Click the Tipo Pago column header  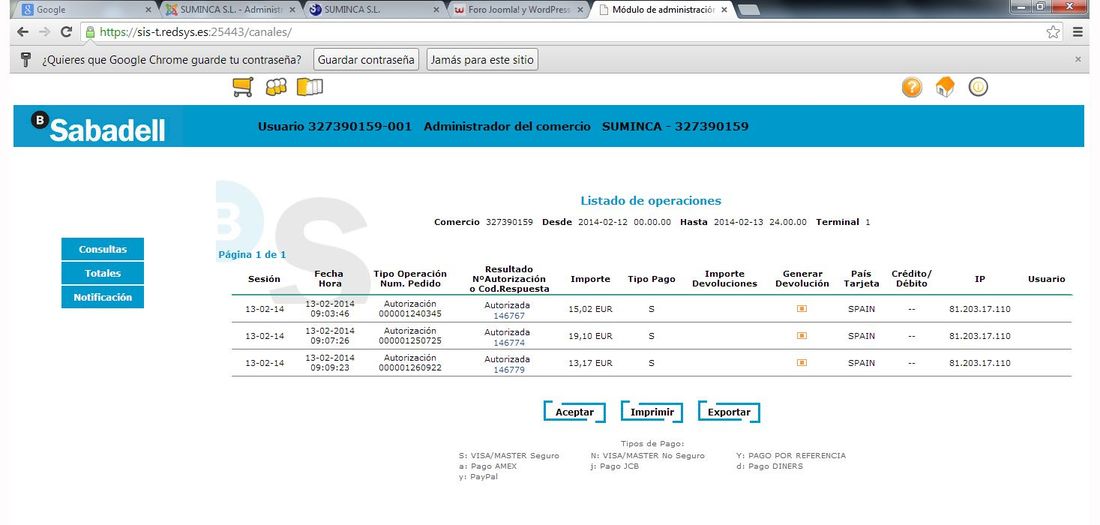tap(651, 279)
